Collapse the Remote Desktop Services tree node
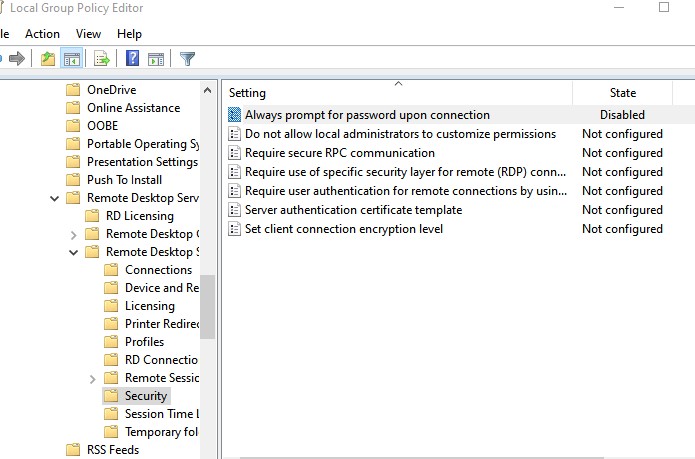This screenshot has height=459, width=695. (x=54, y=198)
